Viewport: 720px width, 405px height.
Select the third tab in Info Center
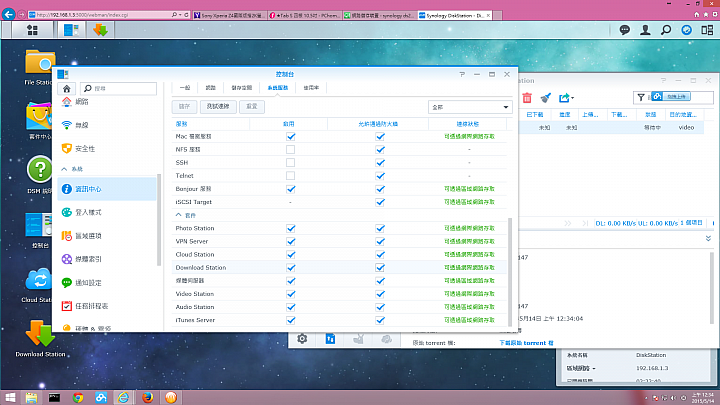[242, 88]
